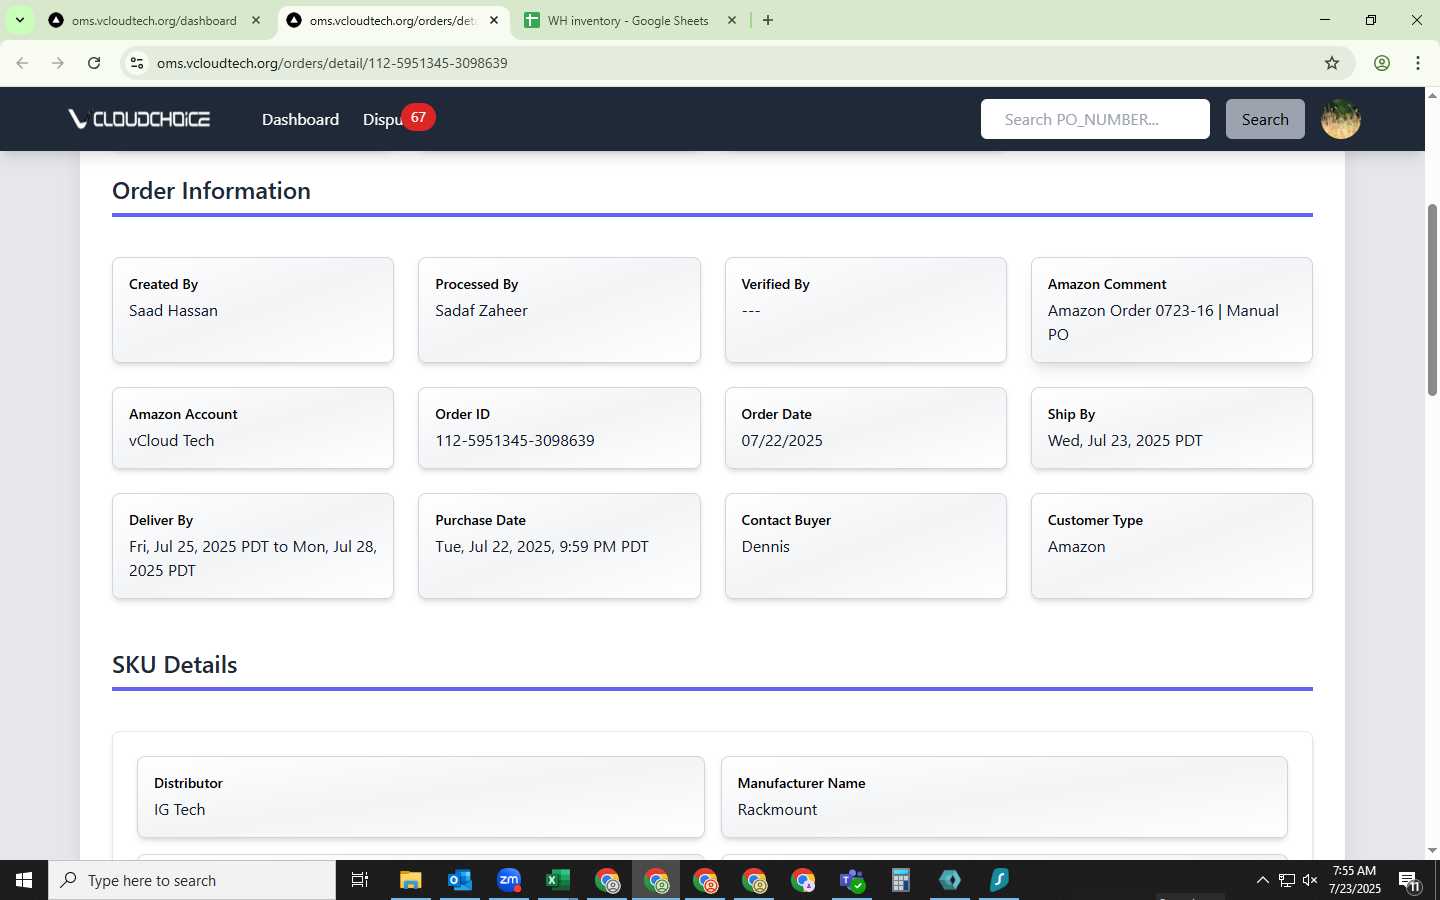Image resolution: width=1440 pixels, height=900 pixels.
Task: Click Purchase Date value Tue, Jul 22
Action: pos(542,547)
